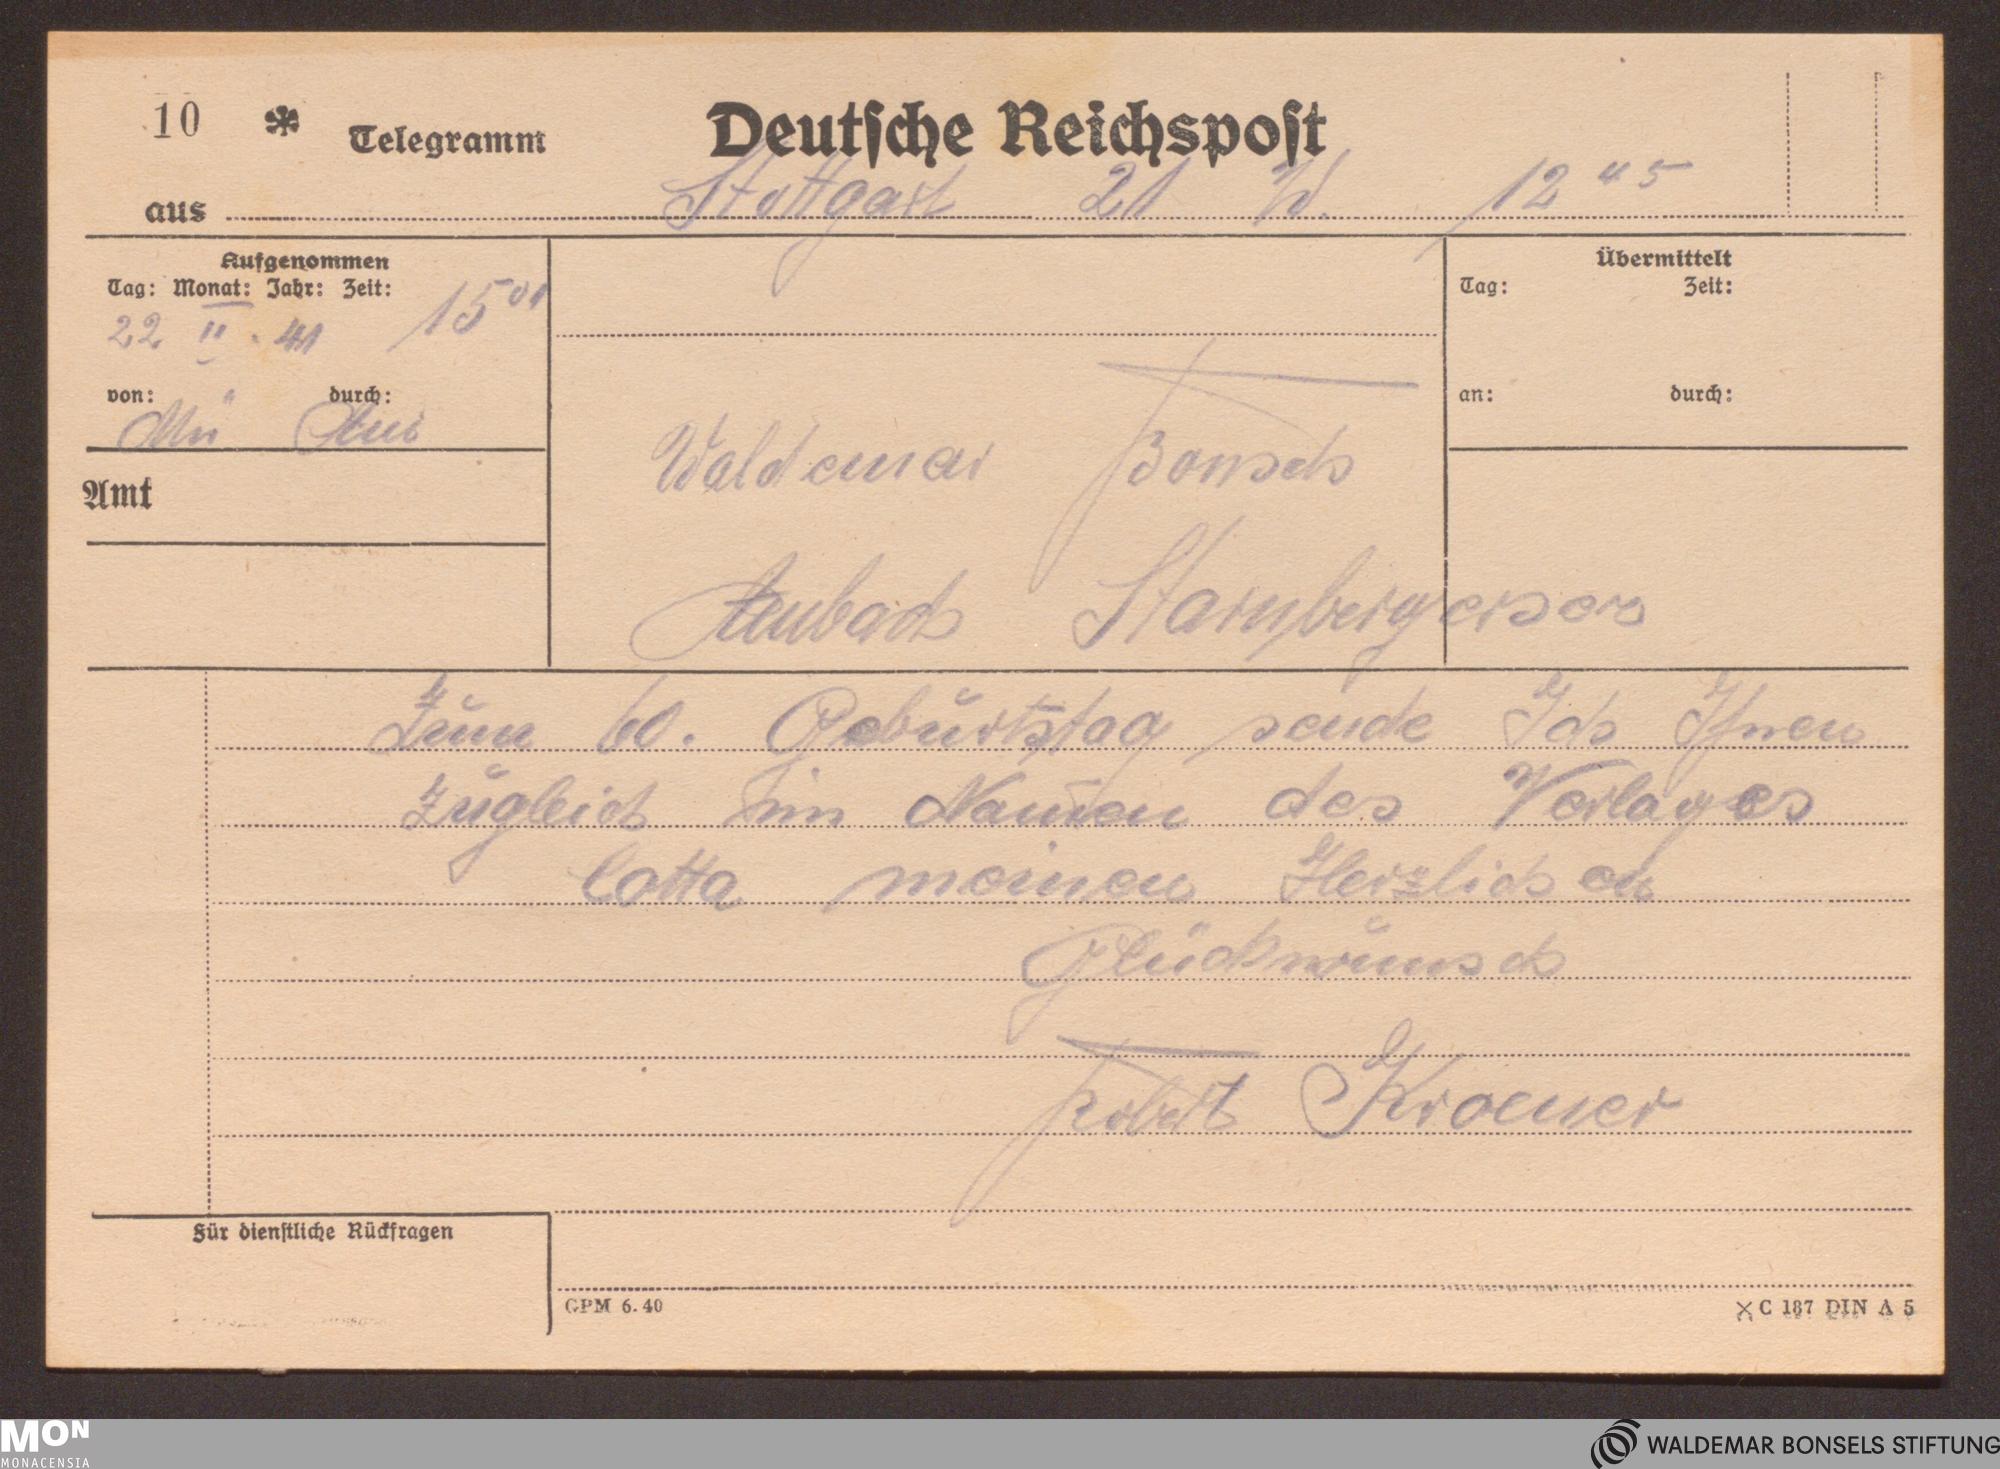This screenshot has width=2000, height=1469.
Task: Click the "durch:" label under Übermittelt
Action: tap(1700, 394)
